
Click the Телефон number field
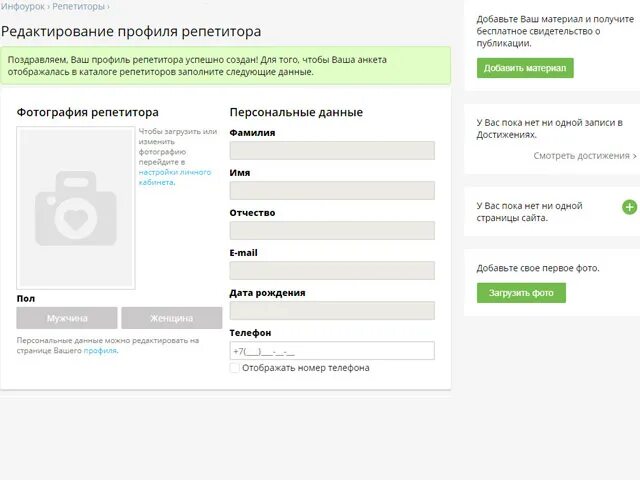point(331,351)
